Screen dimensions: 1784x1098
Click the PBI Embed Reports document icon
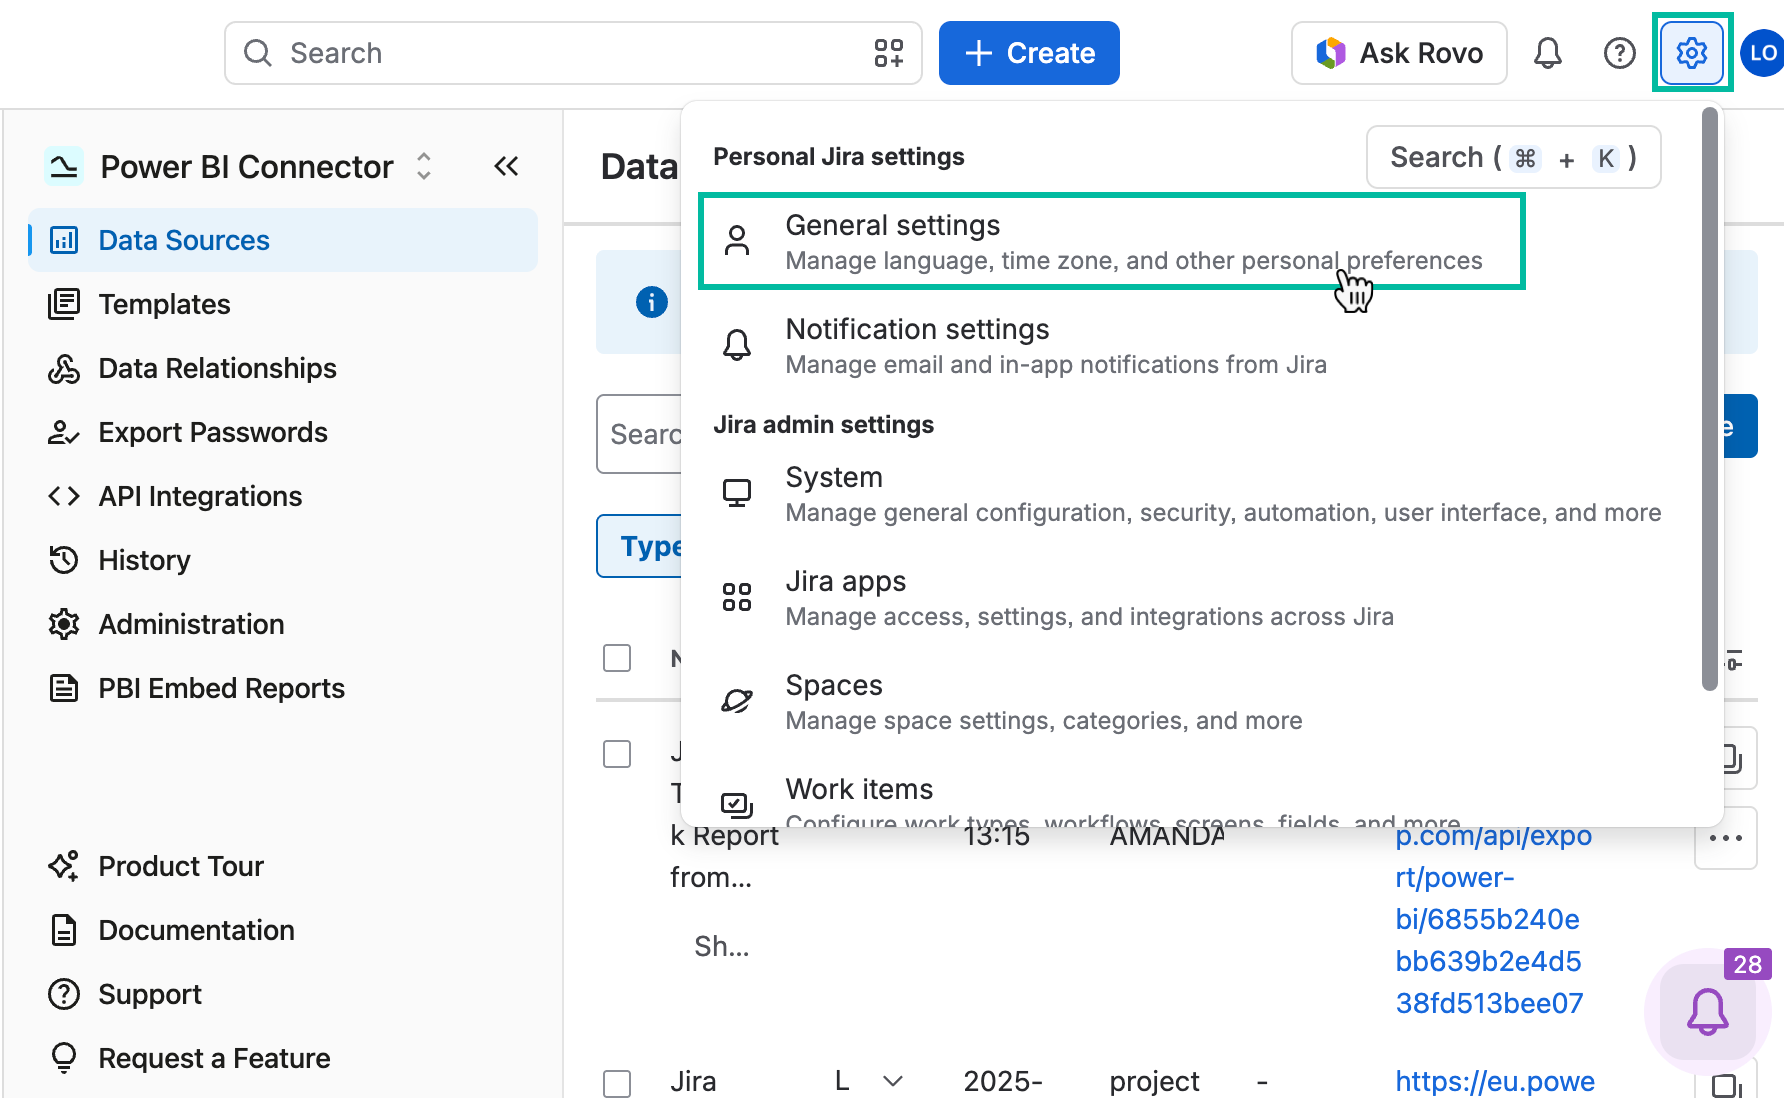tap(64, 688)
